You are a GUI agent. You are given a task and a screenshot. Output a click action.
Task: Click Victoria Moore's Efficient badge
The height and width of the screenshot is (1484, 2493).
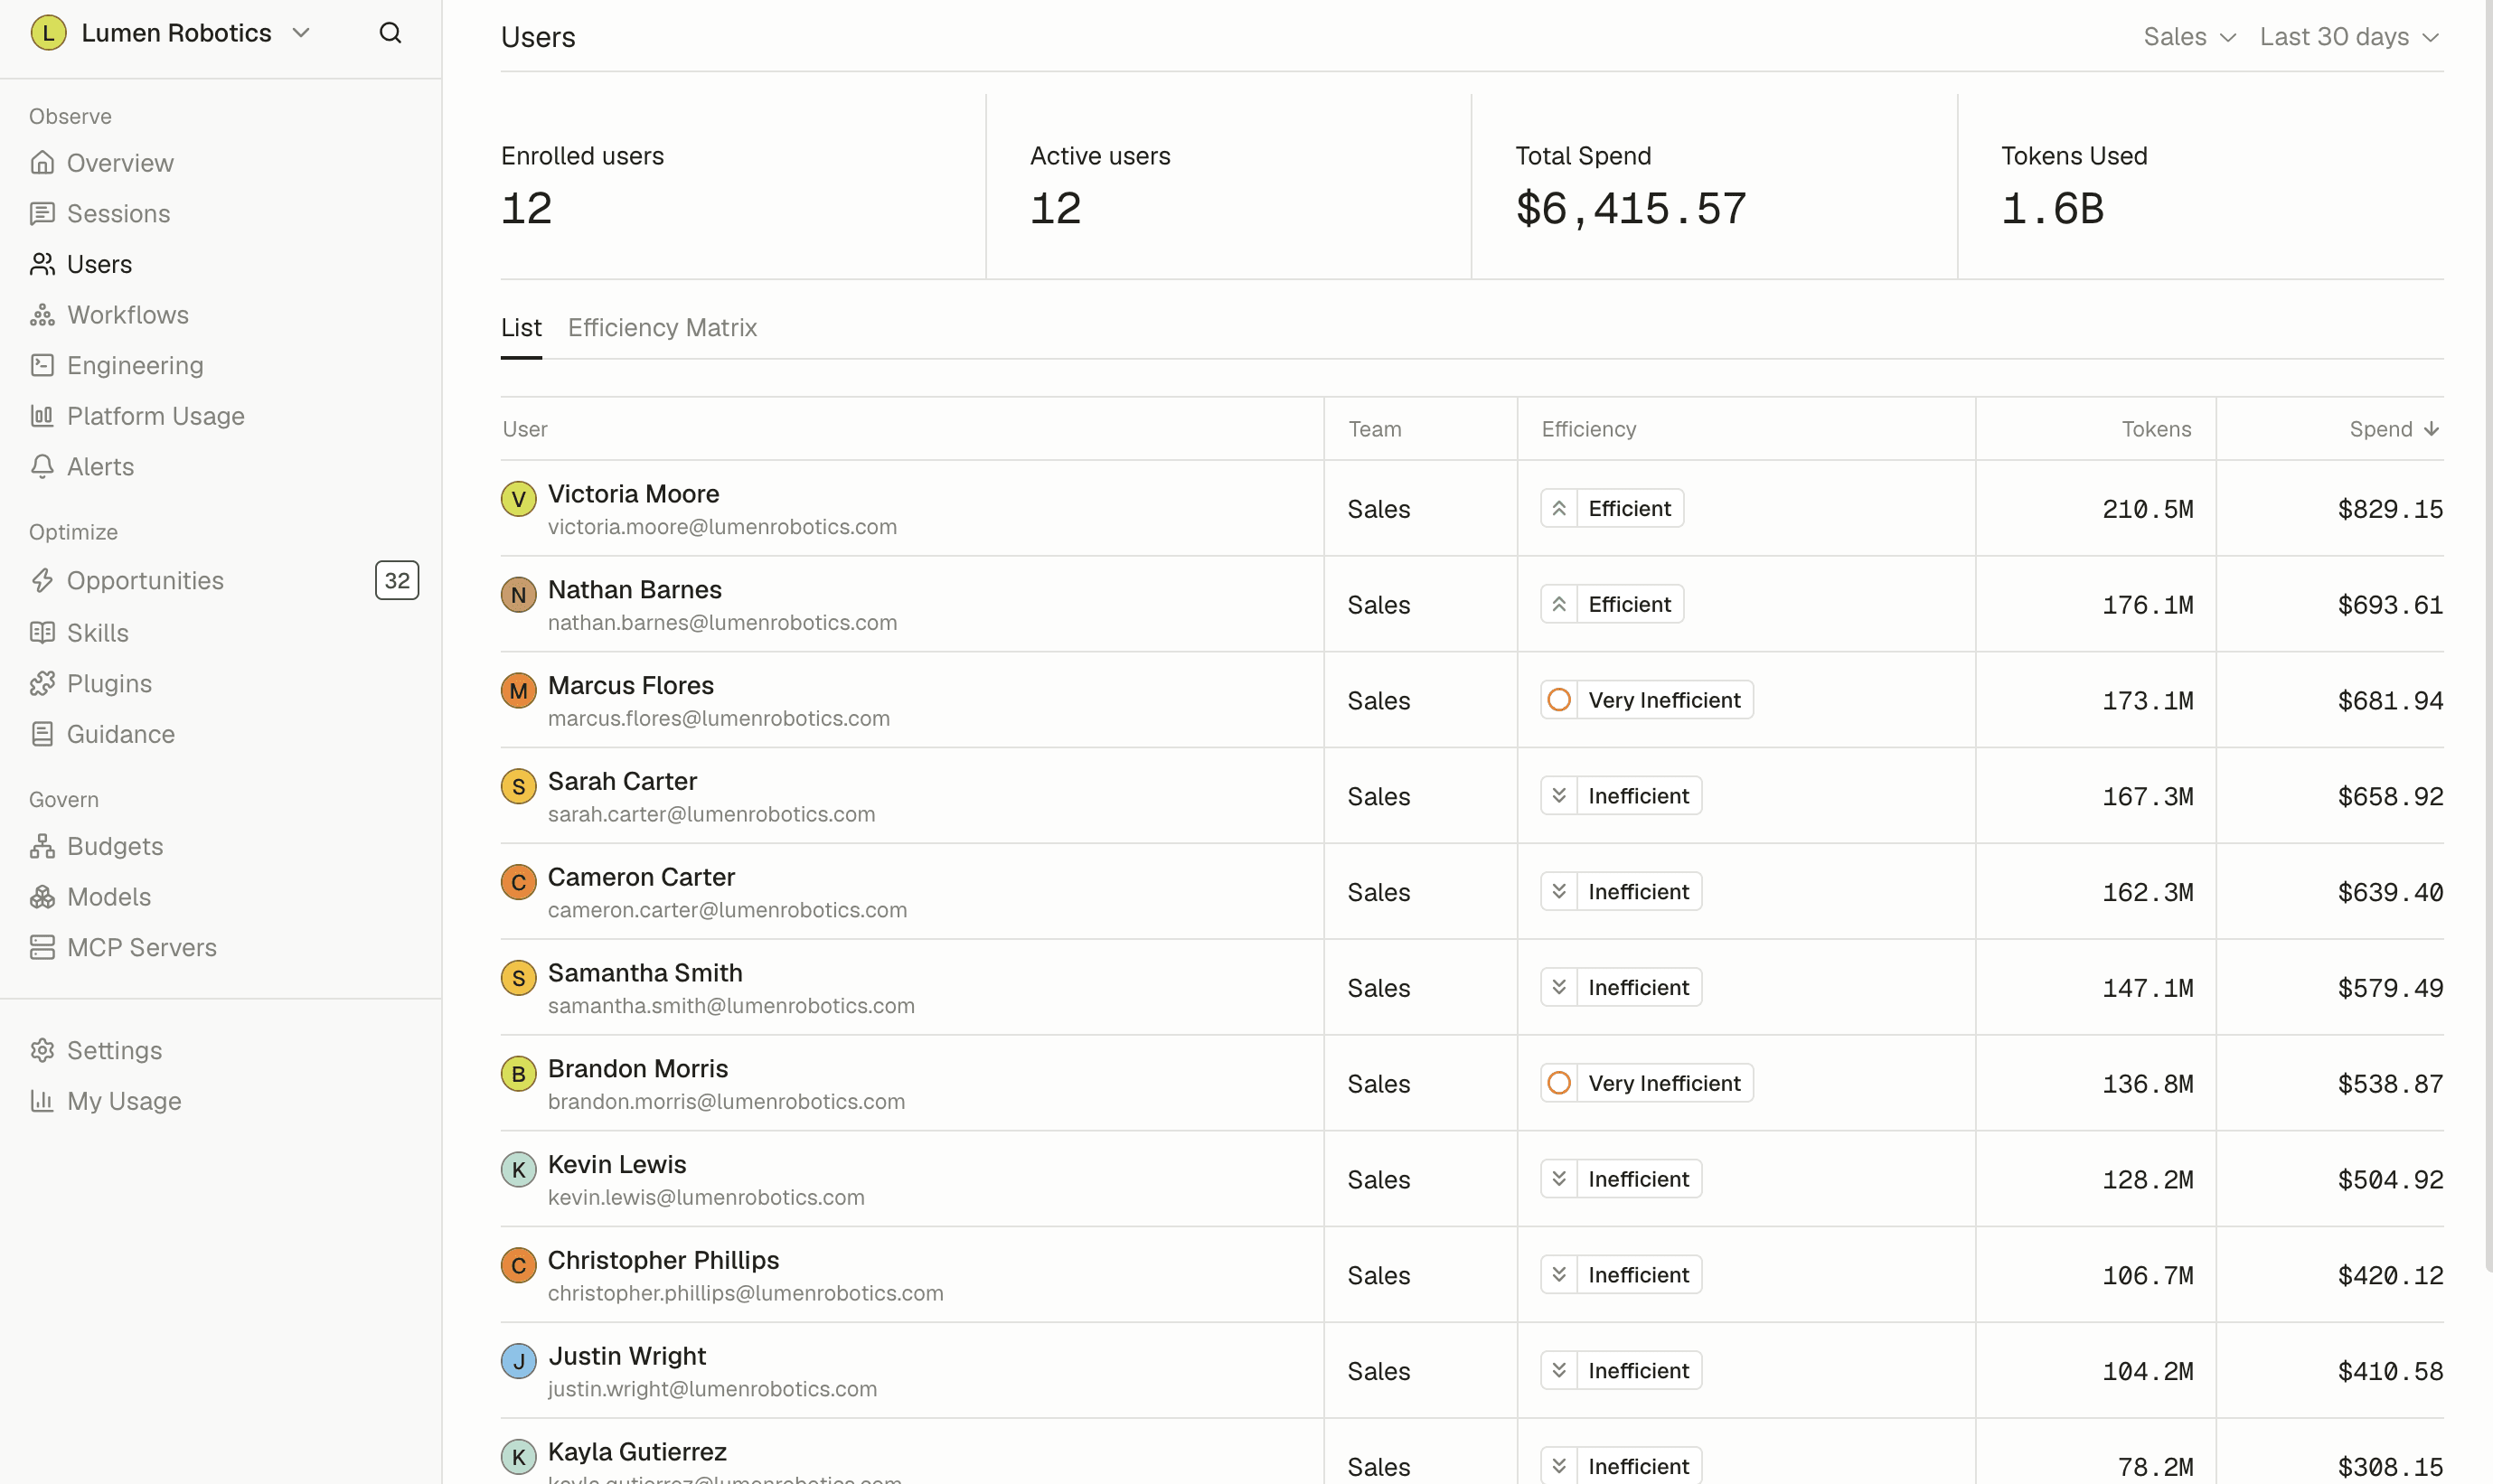(x=1611, y=509)
